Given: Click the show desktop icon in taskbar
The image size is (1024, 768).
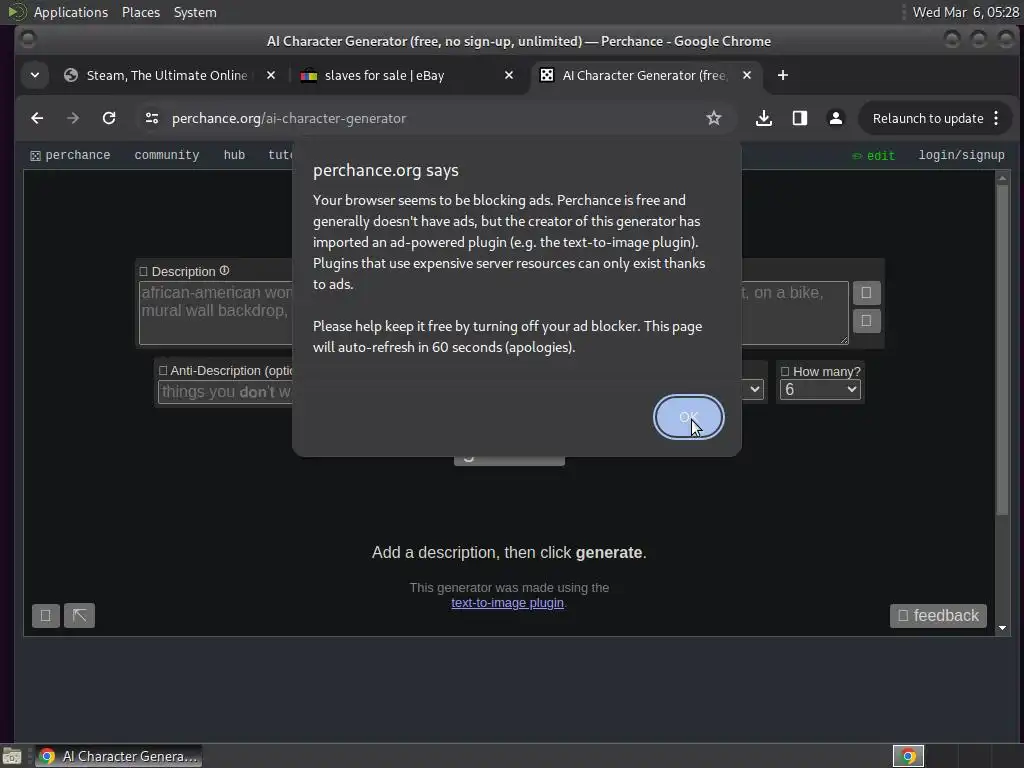Looking at the screenshot, I should click(12, 756).
